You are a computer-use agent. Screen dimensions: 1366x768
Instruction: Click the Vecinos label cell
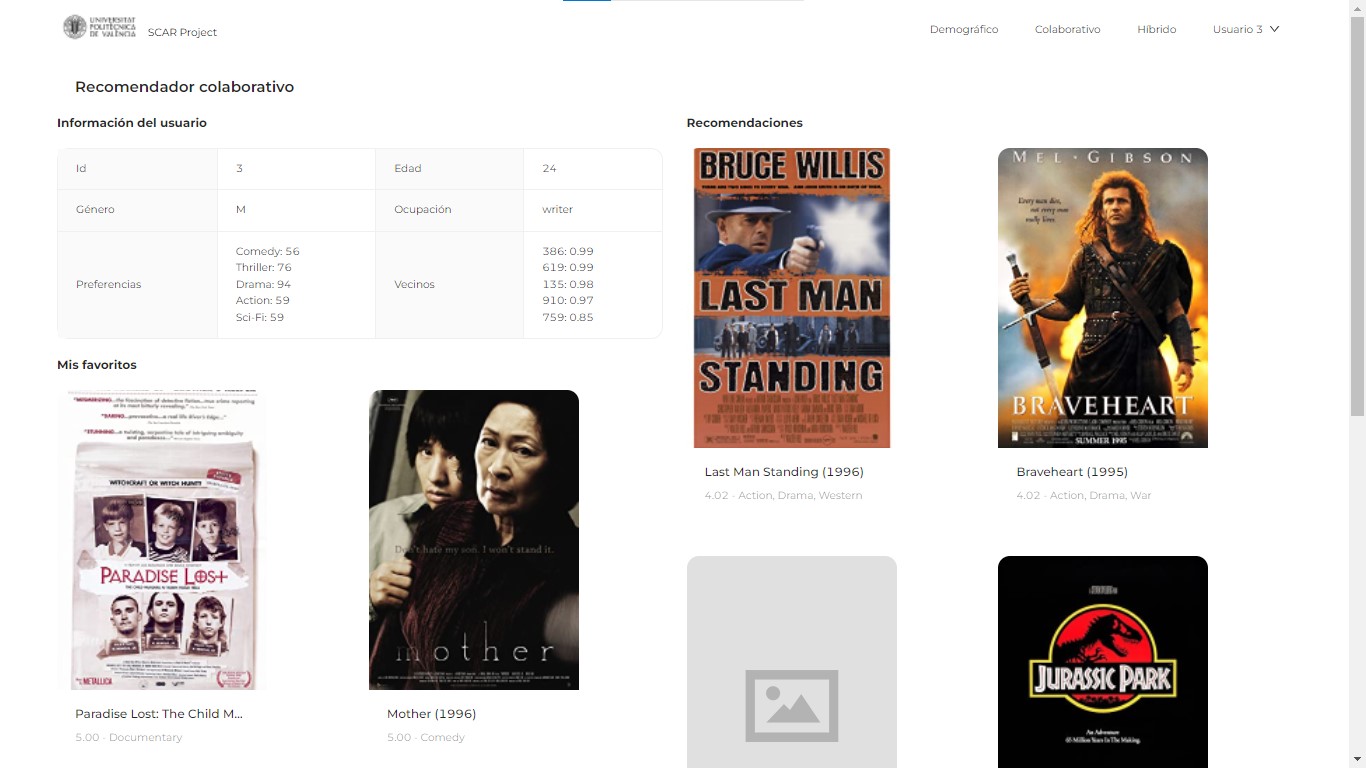pyautogui.click(x=449, y=285)
